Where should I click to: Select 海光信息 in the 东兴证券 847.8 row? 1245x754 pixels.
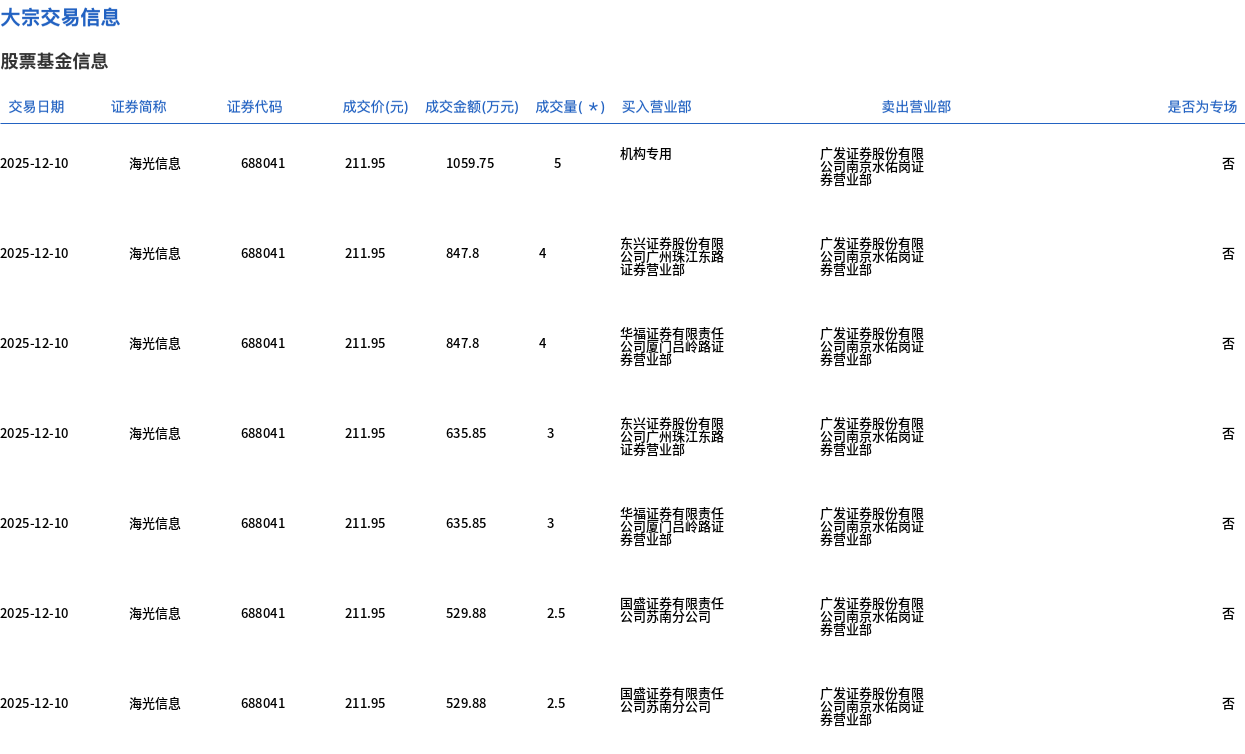click(155, 253)
